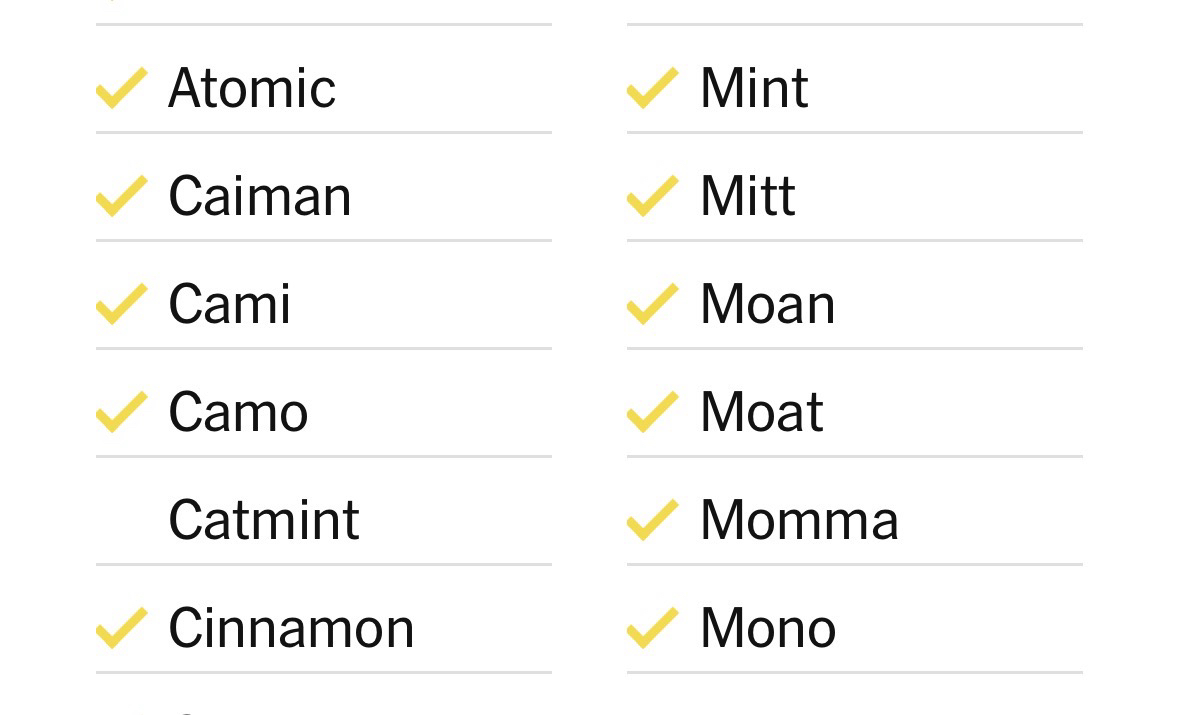The image size is (1179, 715).
Task: Click the word Atomic in the list
Action: click(252, 88)
